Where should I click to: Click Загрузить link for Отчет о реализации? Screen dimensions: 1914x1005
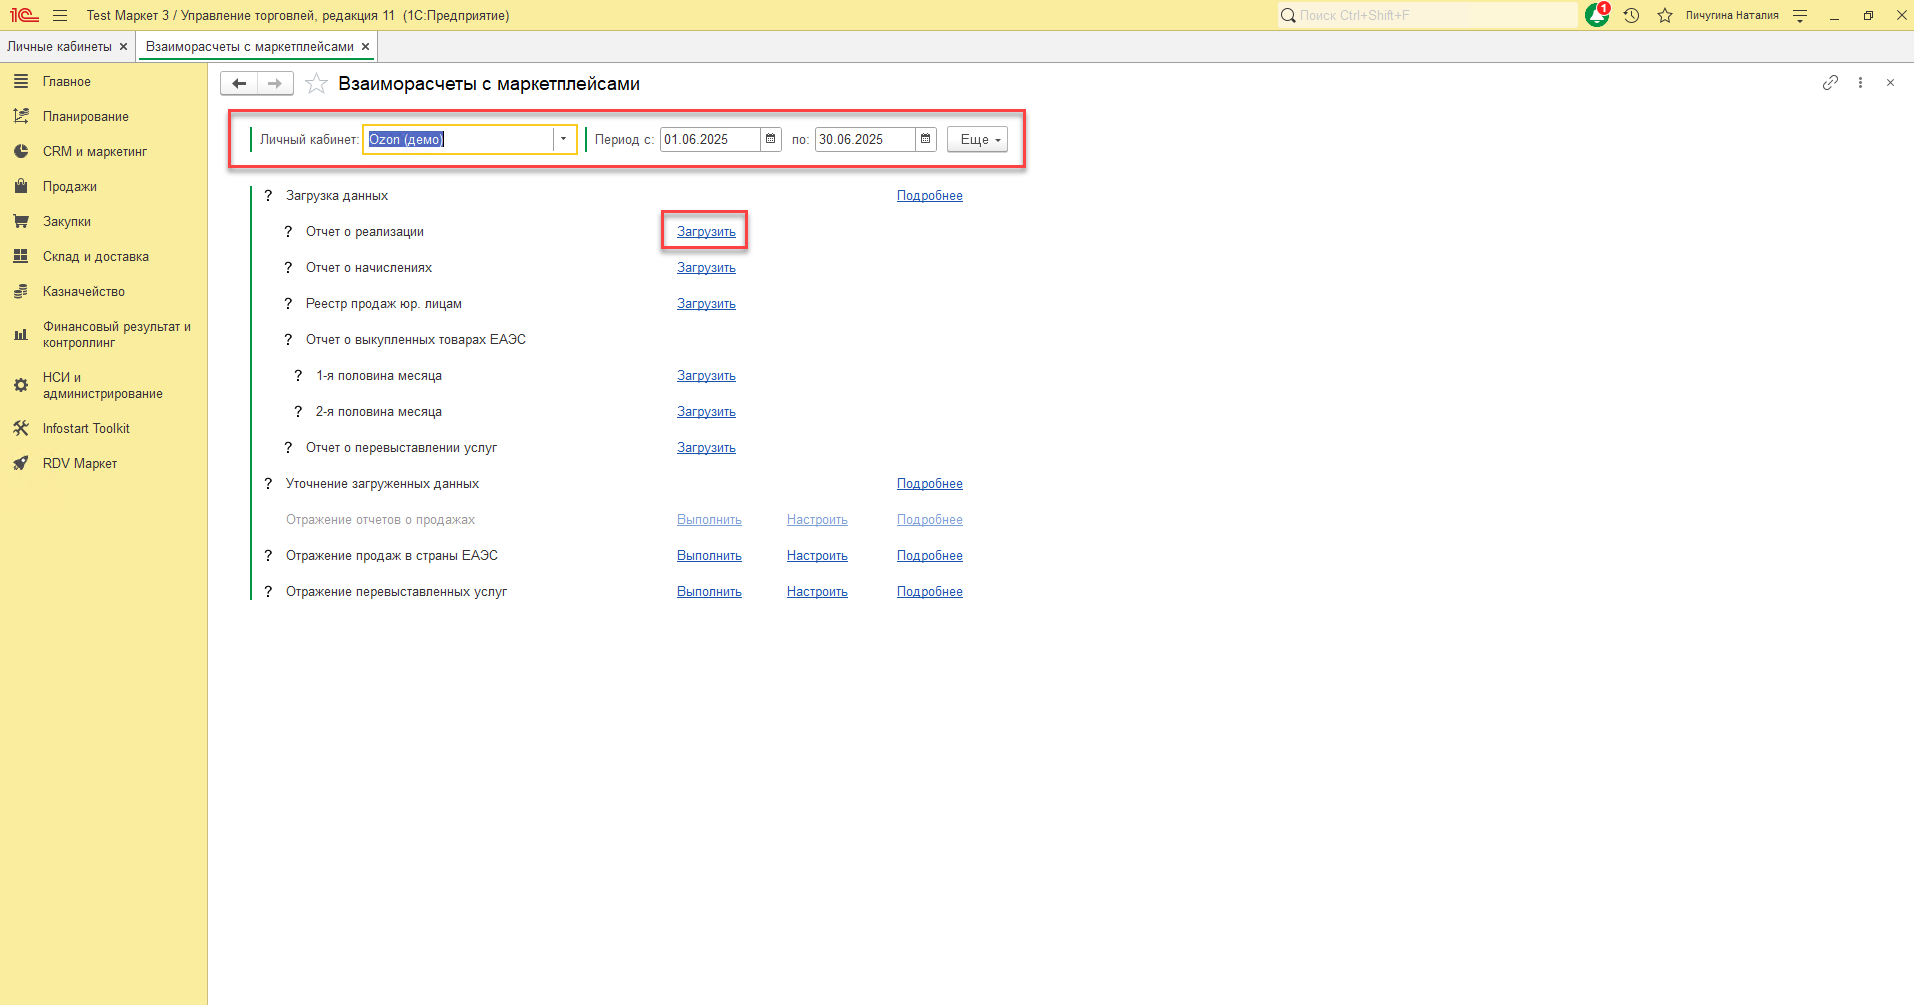tap(706, 232)
